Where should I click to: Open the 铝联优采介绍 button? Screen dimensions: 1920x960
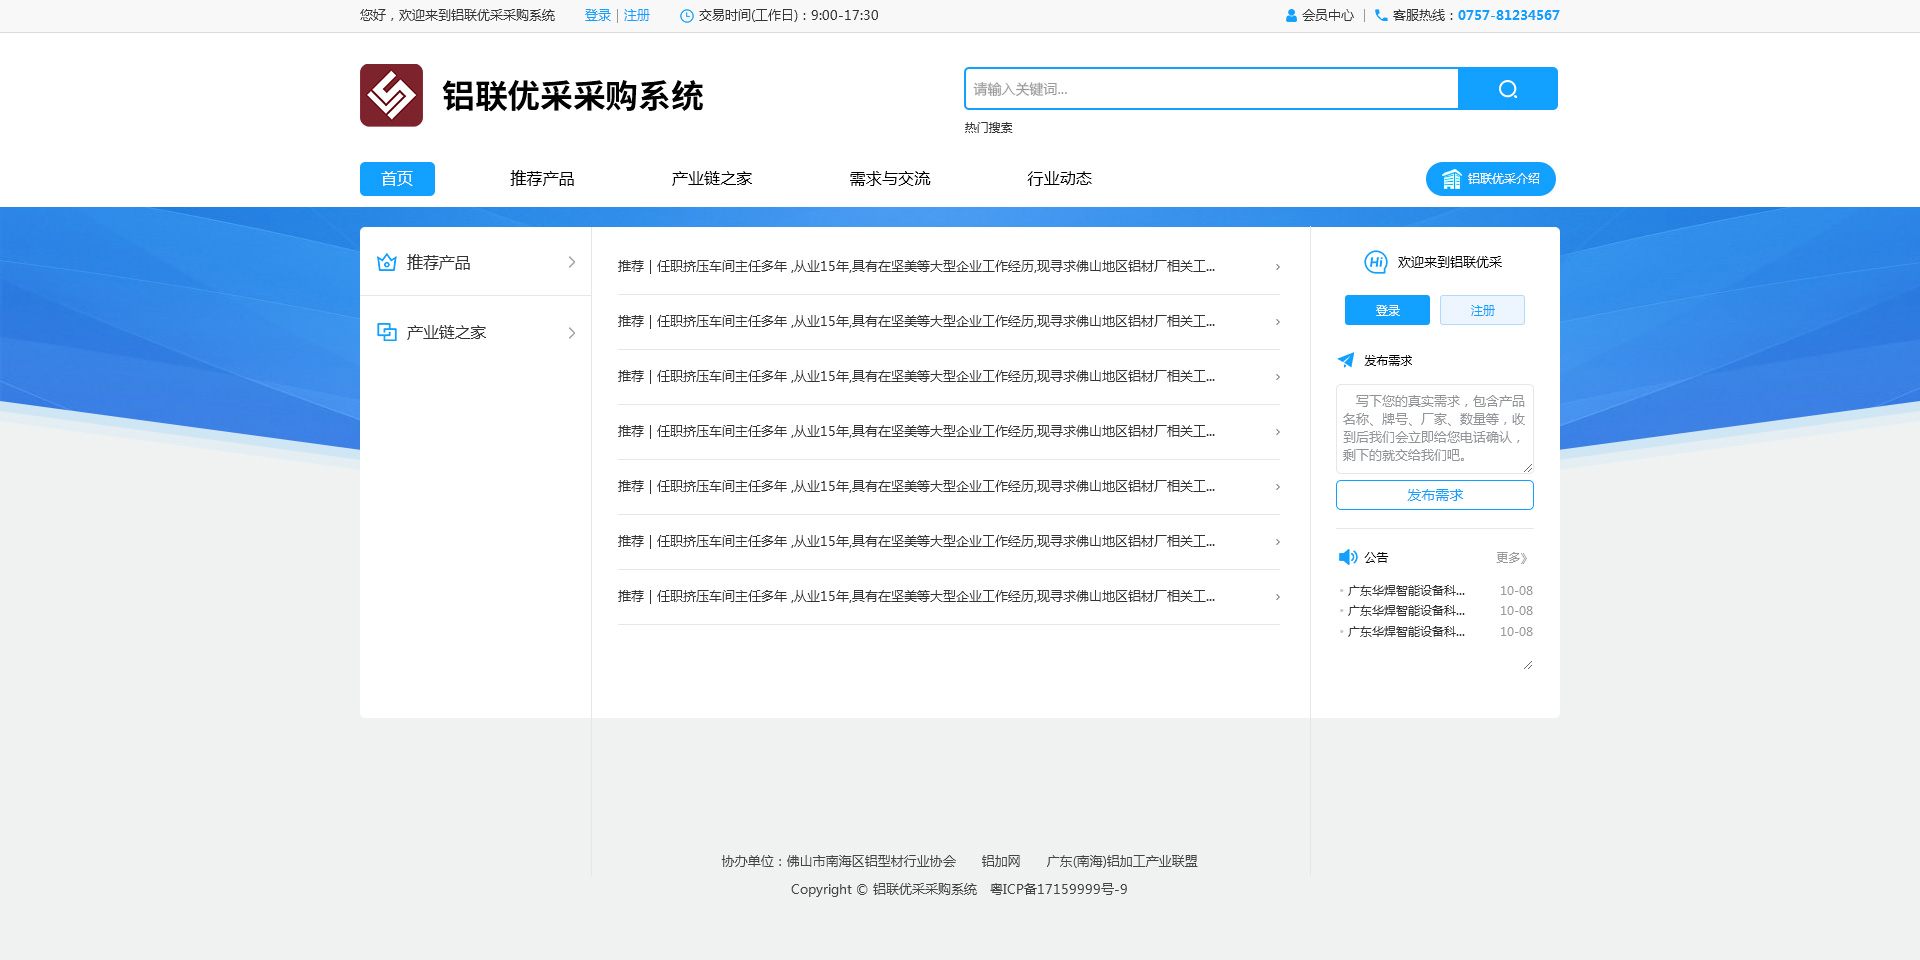point(1490,179)
